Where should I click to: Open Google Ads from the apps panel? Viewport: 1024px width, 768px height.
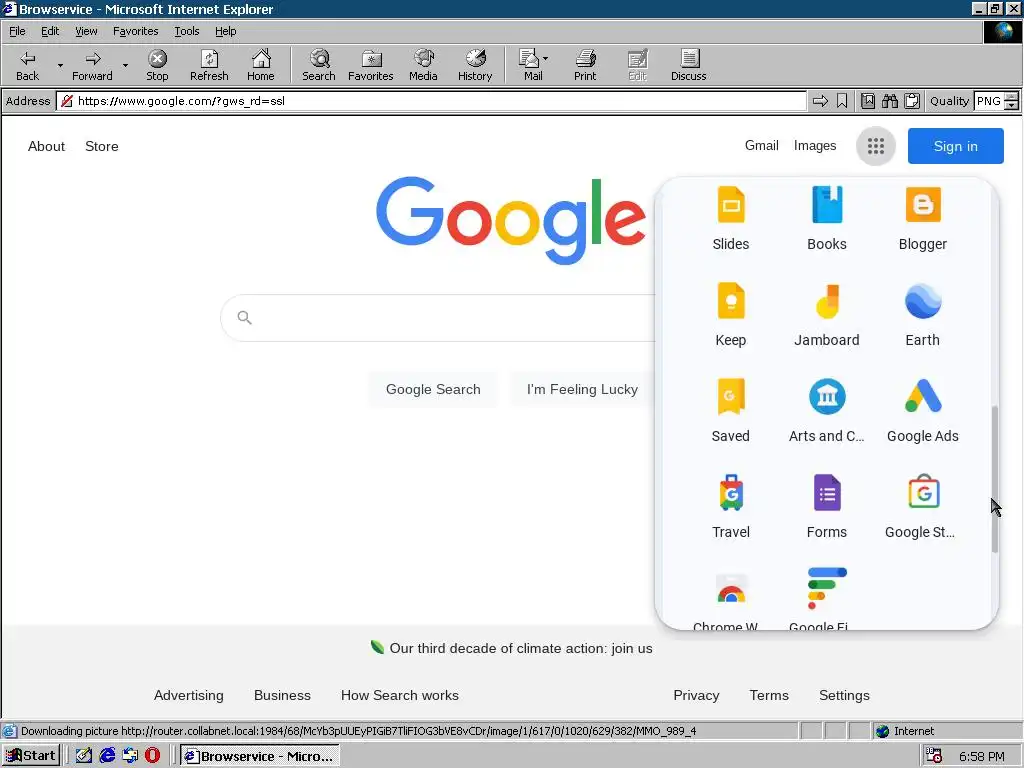(x=923, y=411)
